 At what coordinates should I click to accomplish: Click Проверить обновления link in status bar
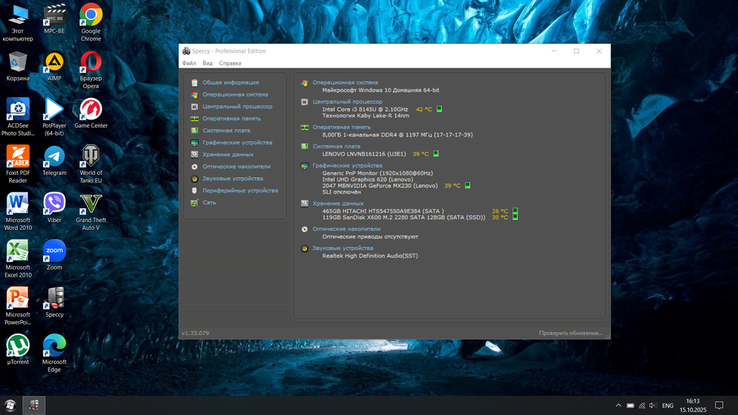(x=570, y=333)
